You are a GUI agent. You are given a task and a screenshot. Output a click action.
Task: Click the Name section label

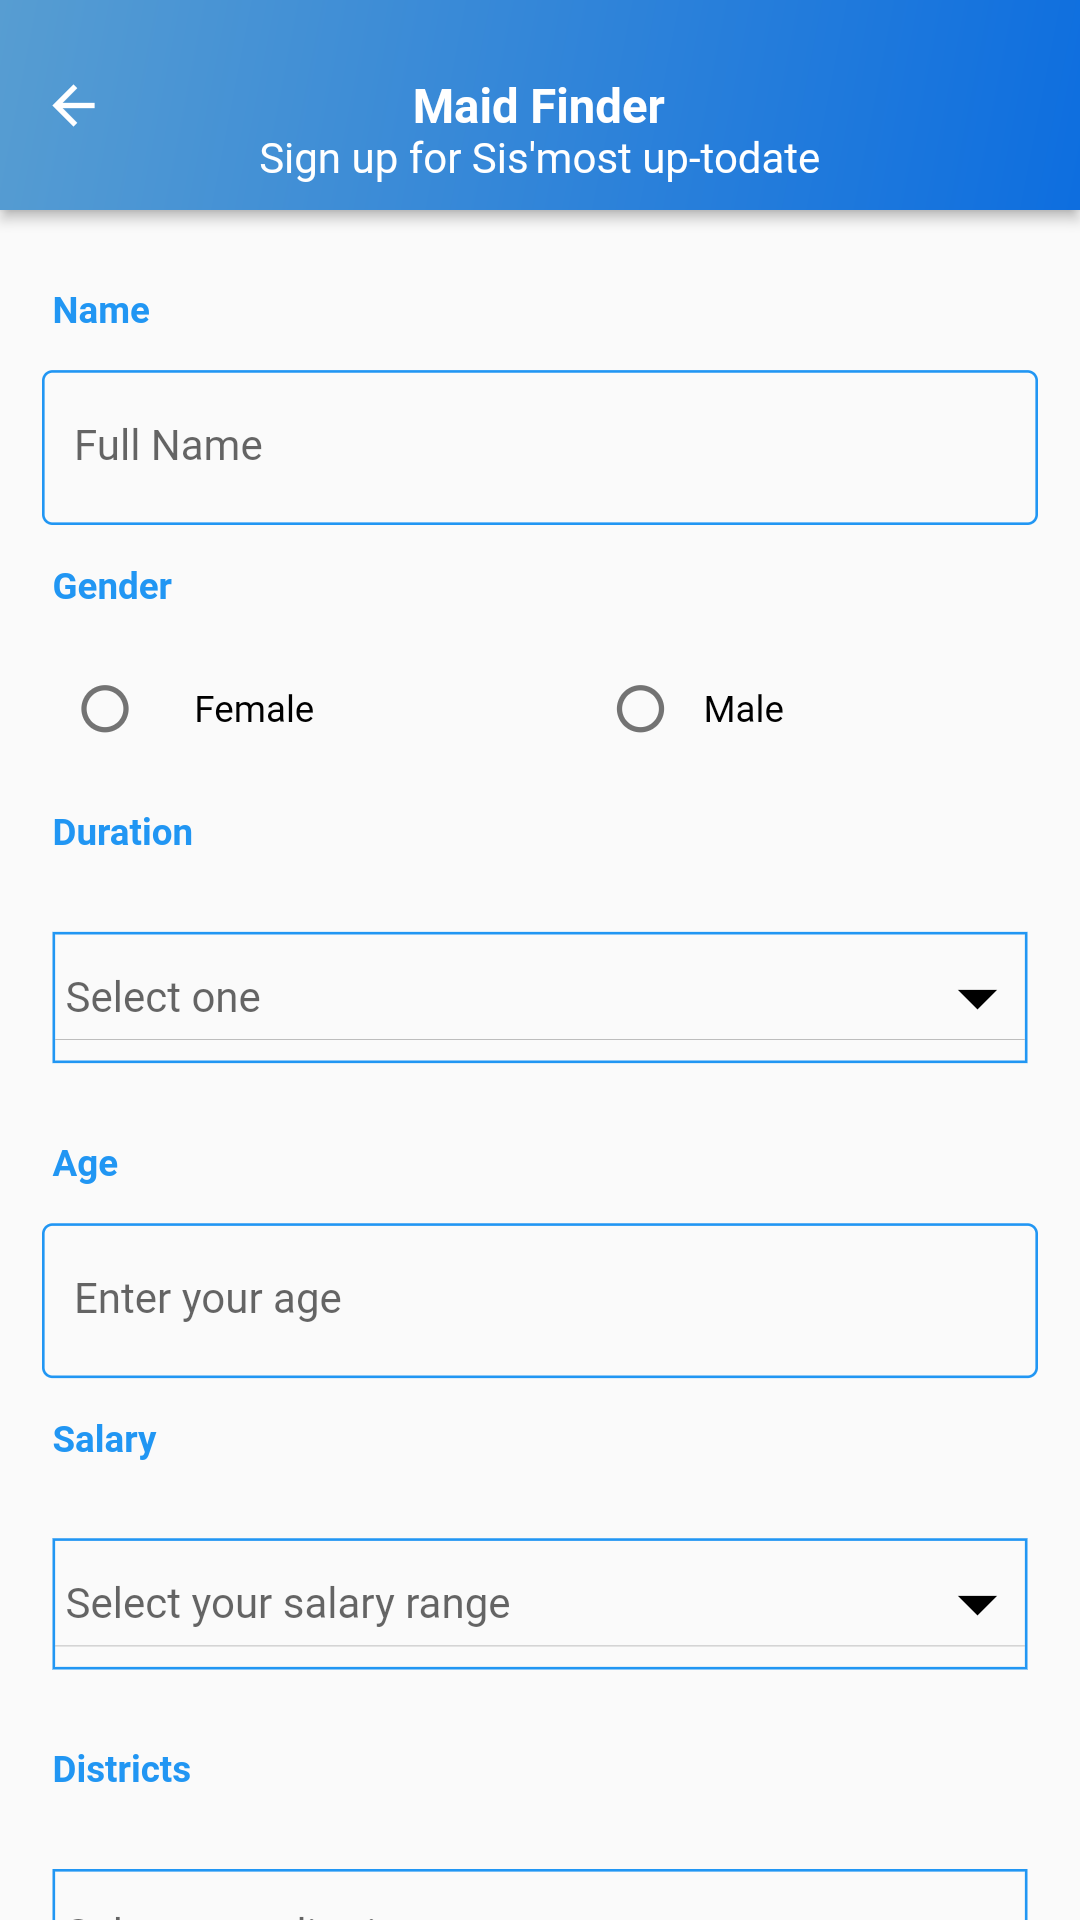point(101,311)
